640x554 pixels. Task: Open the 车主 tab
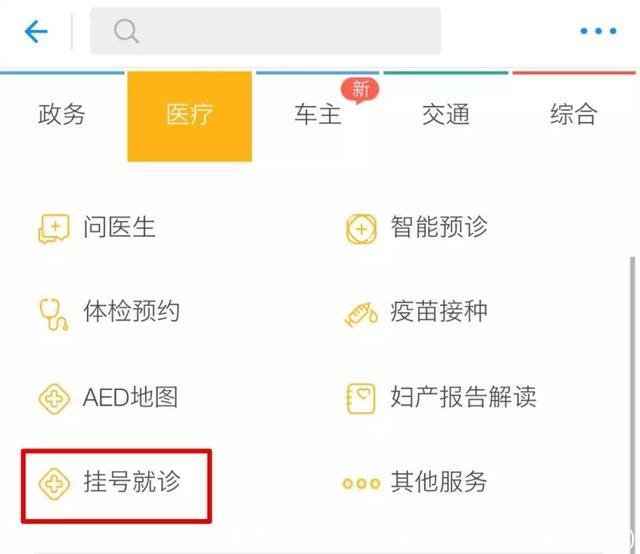point(318,115)
